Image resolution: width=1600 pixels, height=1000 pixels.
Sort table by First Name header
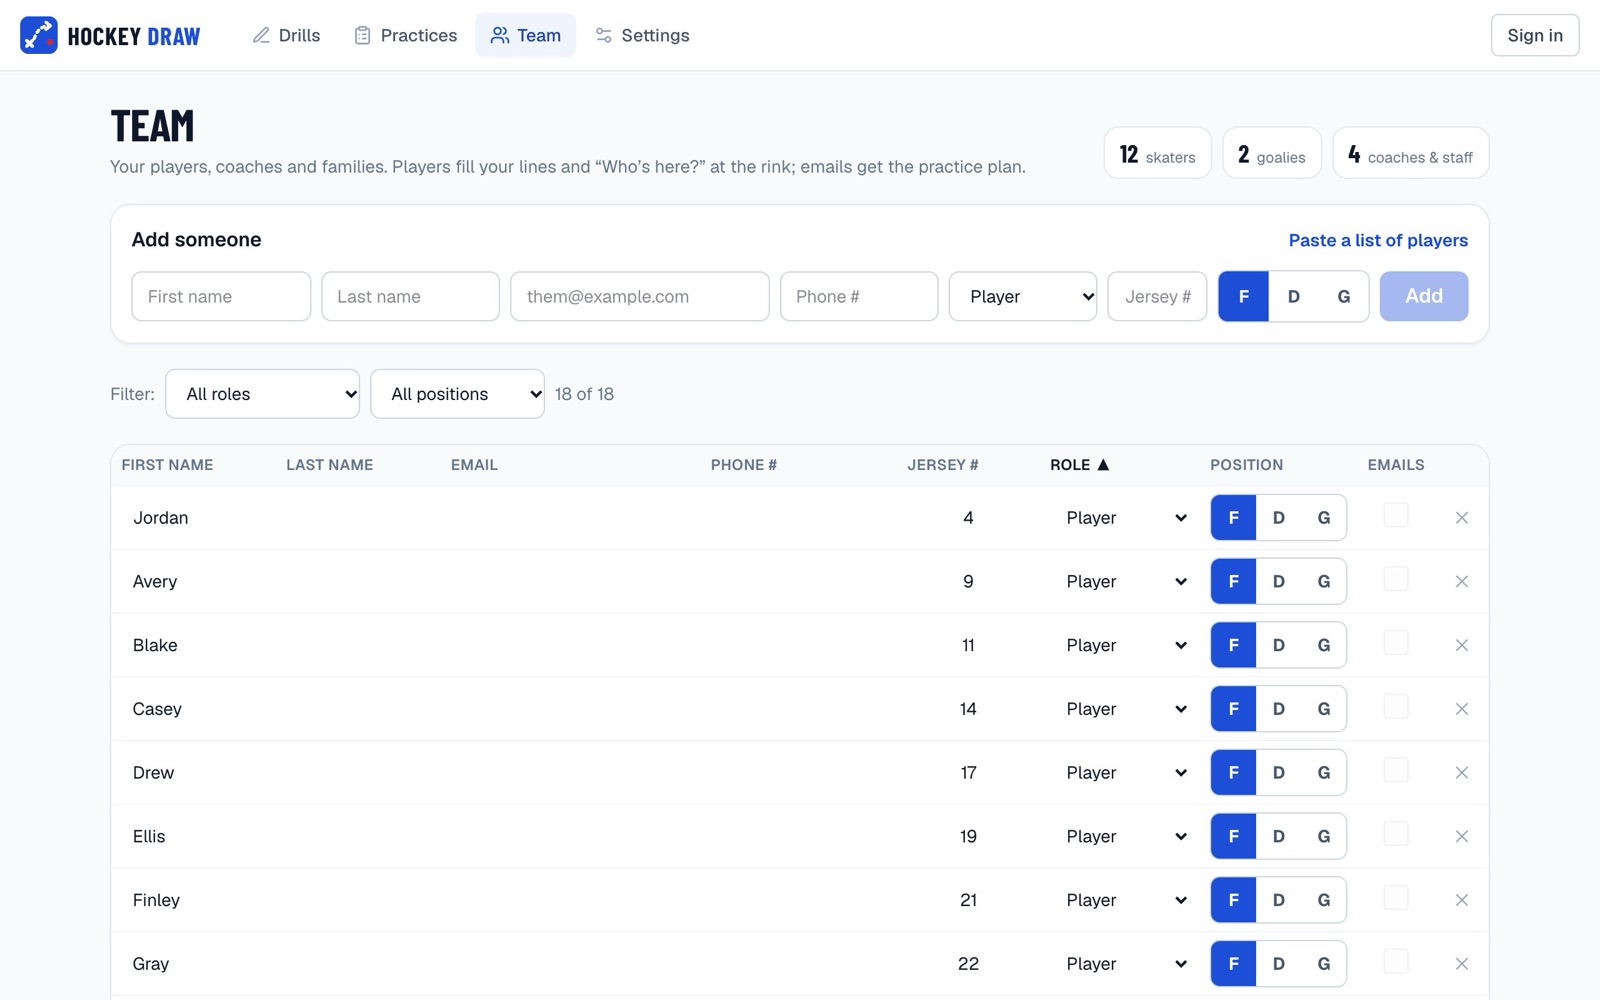tap(167, 465)
